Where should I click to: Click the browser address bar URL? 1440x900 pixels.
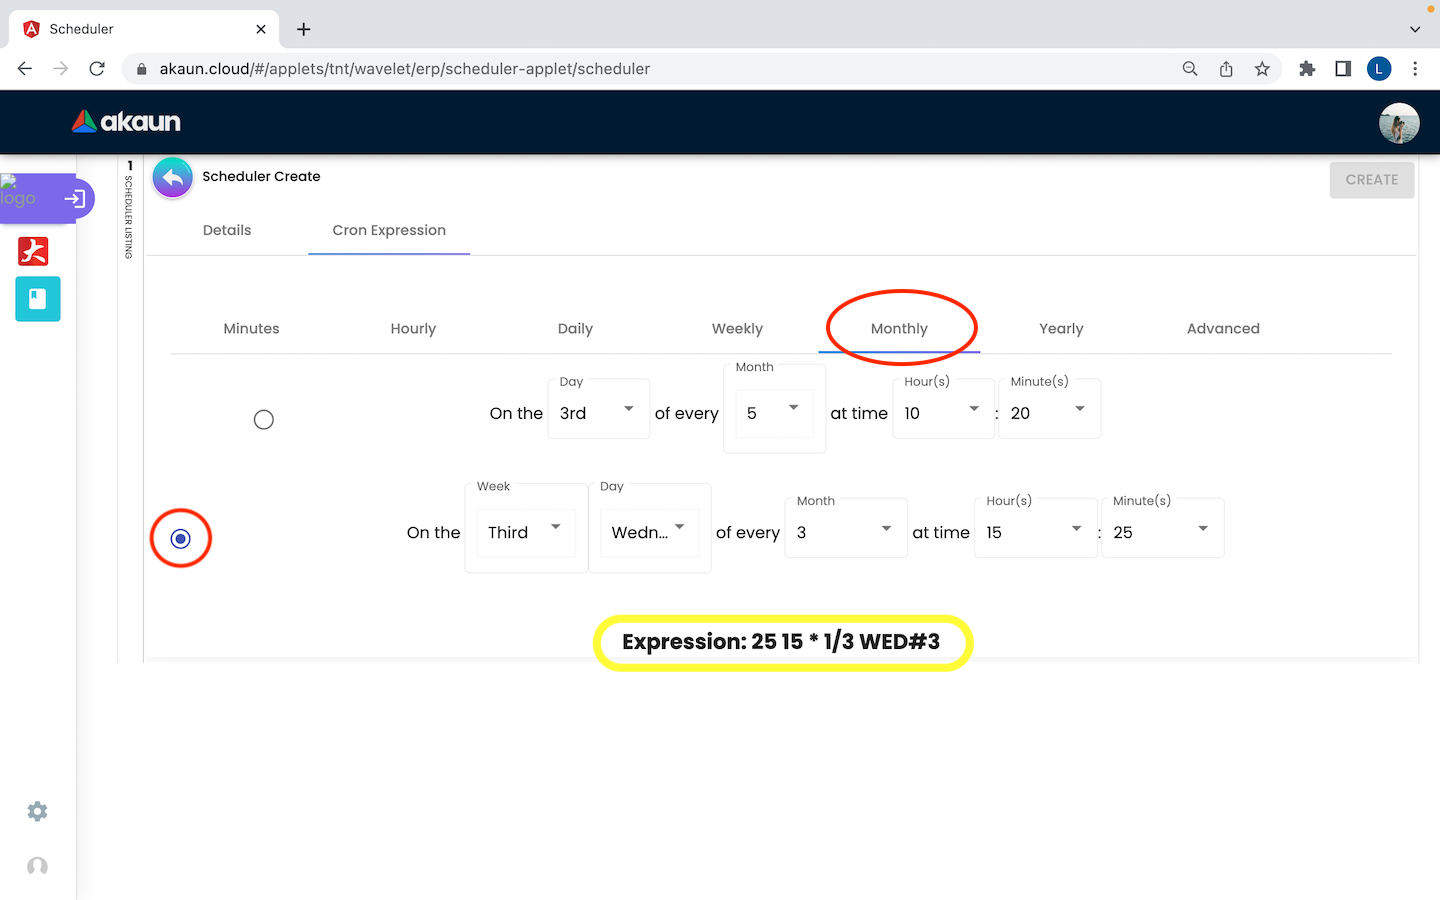click(405, 69)
